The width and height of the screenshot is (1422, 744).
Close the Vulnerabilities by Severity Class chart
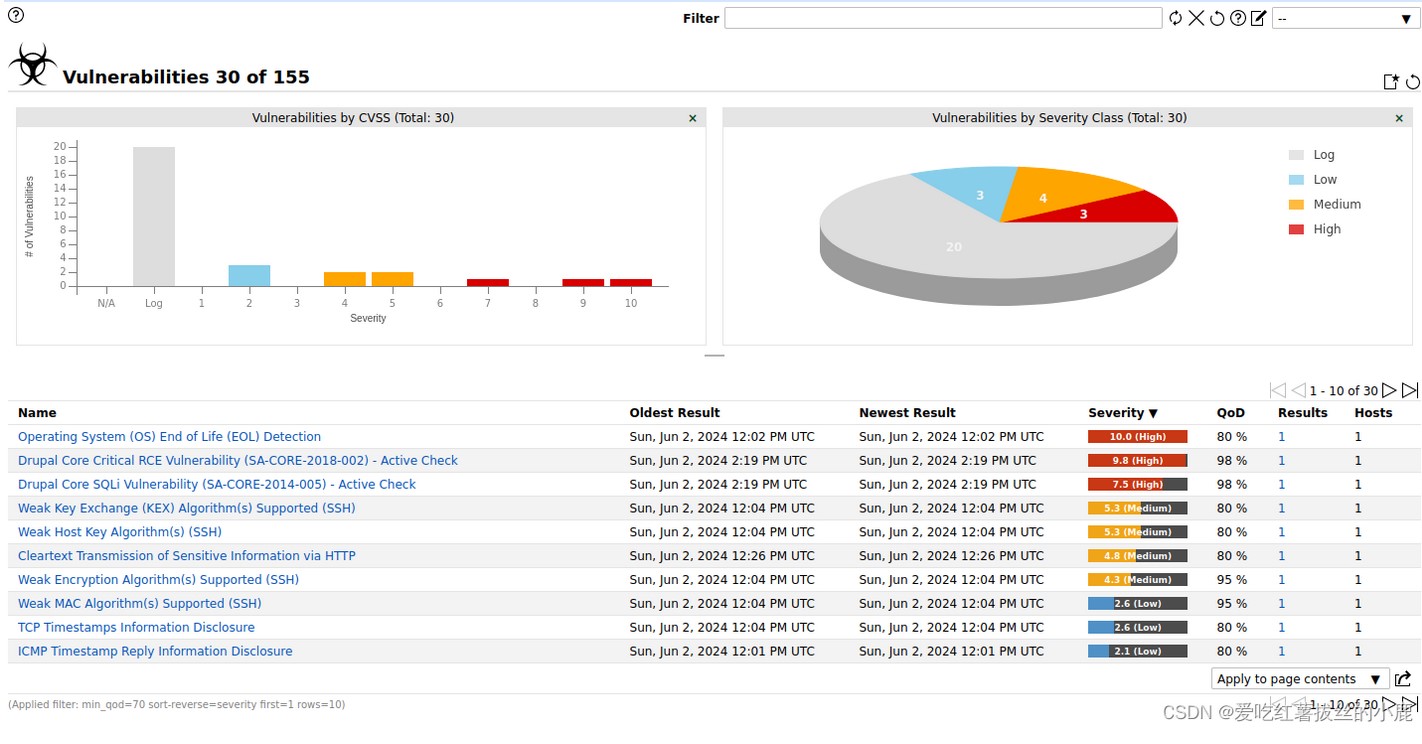pos(1399,118)
